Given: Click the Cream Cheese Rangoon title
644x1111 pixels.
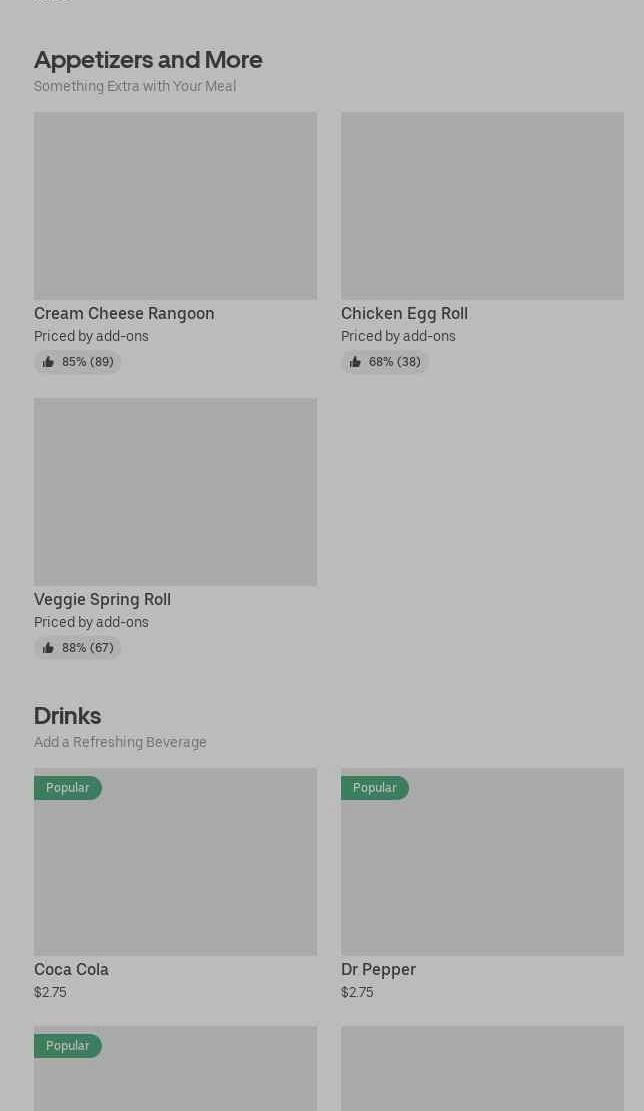Looking at the screenshot, I should 124,313.
